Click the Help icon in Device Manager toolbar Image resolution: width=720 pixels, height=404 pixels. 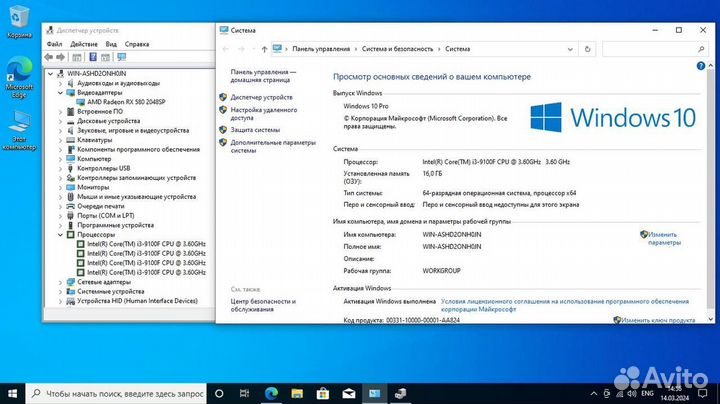click(93, 57)
